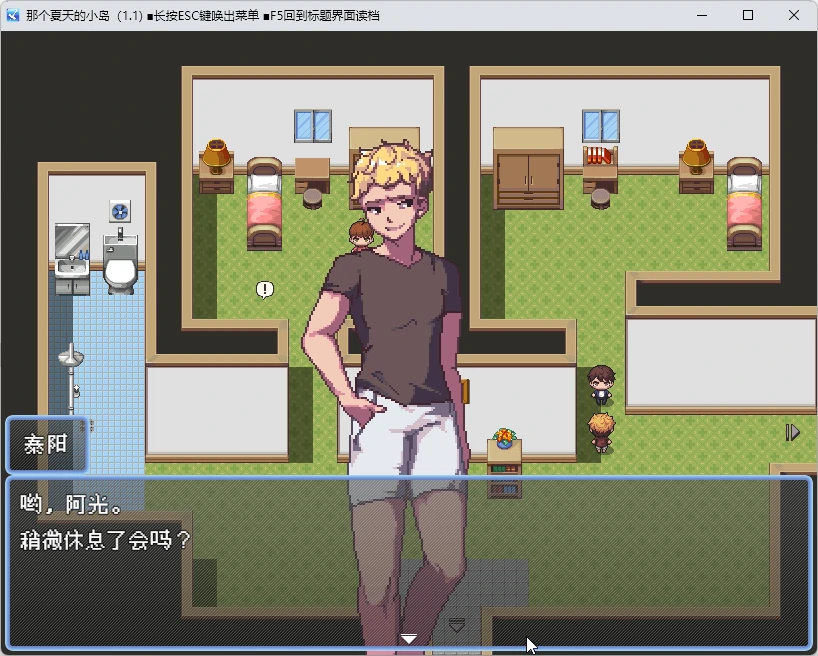Image resolution: width=818 pixels, height=656 pixels.
Task: Click the fast-forward skip arrow icon
Action: 793,432
